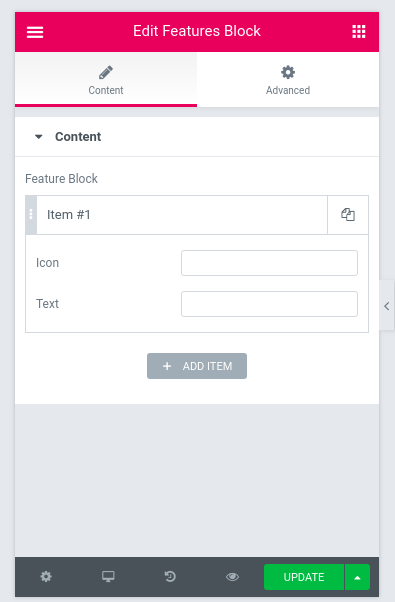Click the Feature Block label
Viewport: 395px width, 602px height.
(x=61, y=179)
